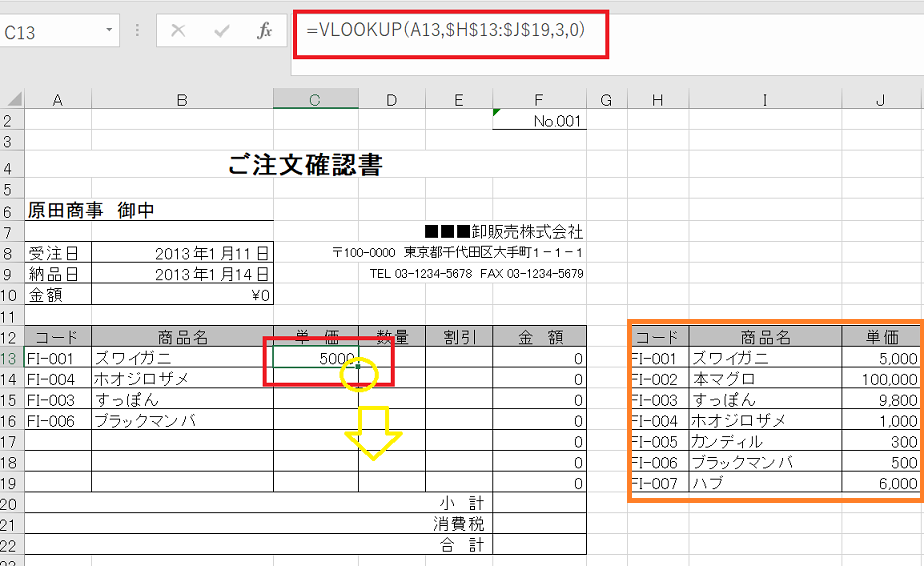Click price 100,000 in lookup table

(882, 379)
